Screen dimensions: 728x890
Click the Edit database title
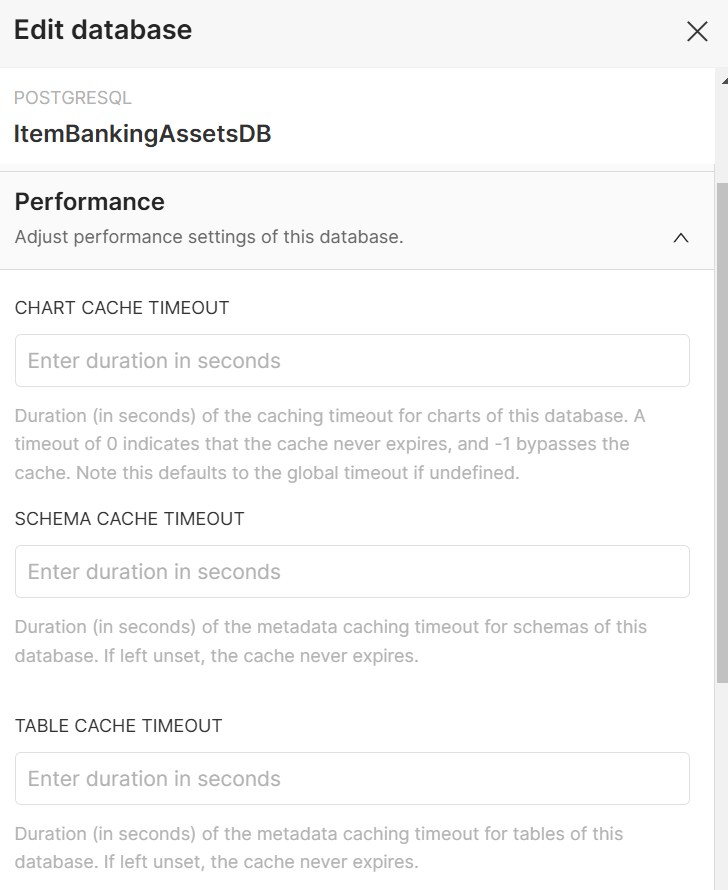[103, 30]
